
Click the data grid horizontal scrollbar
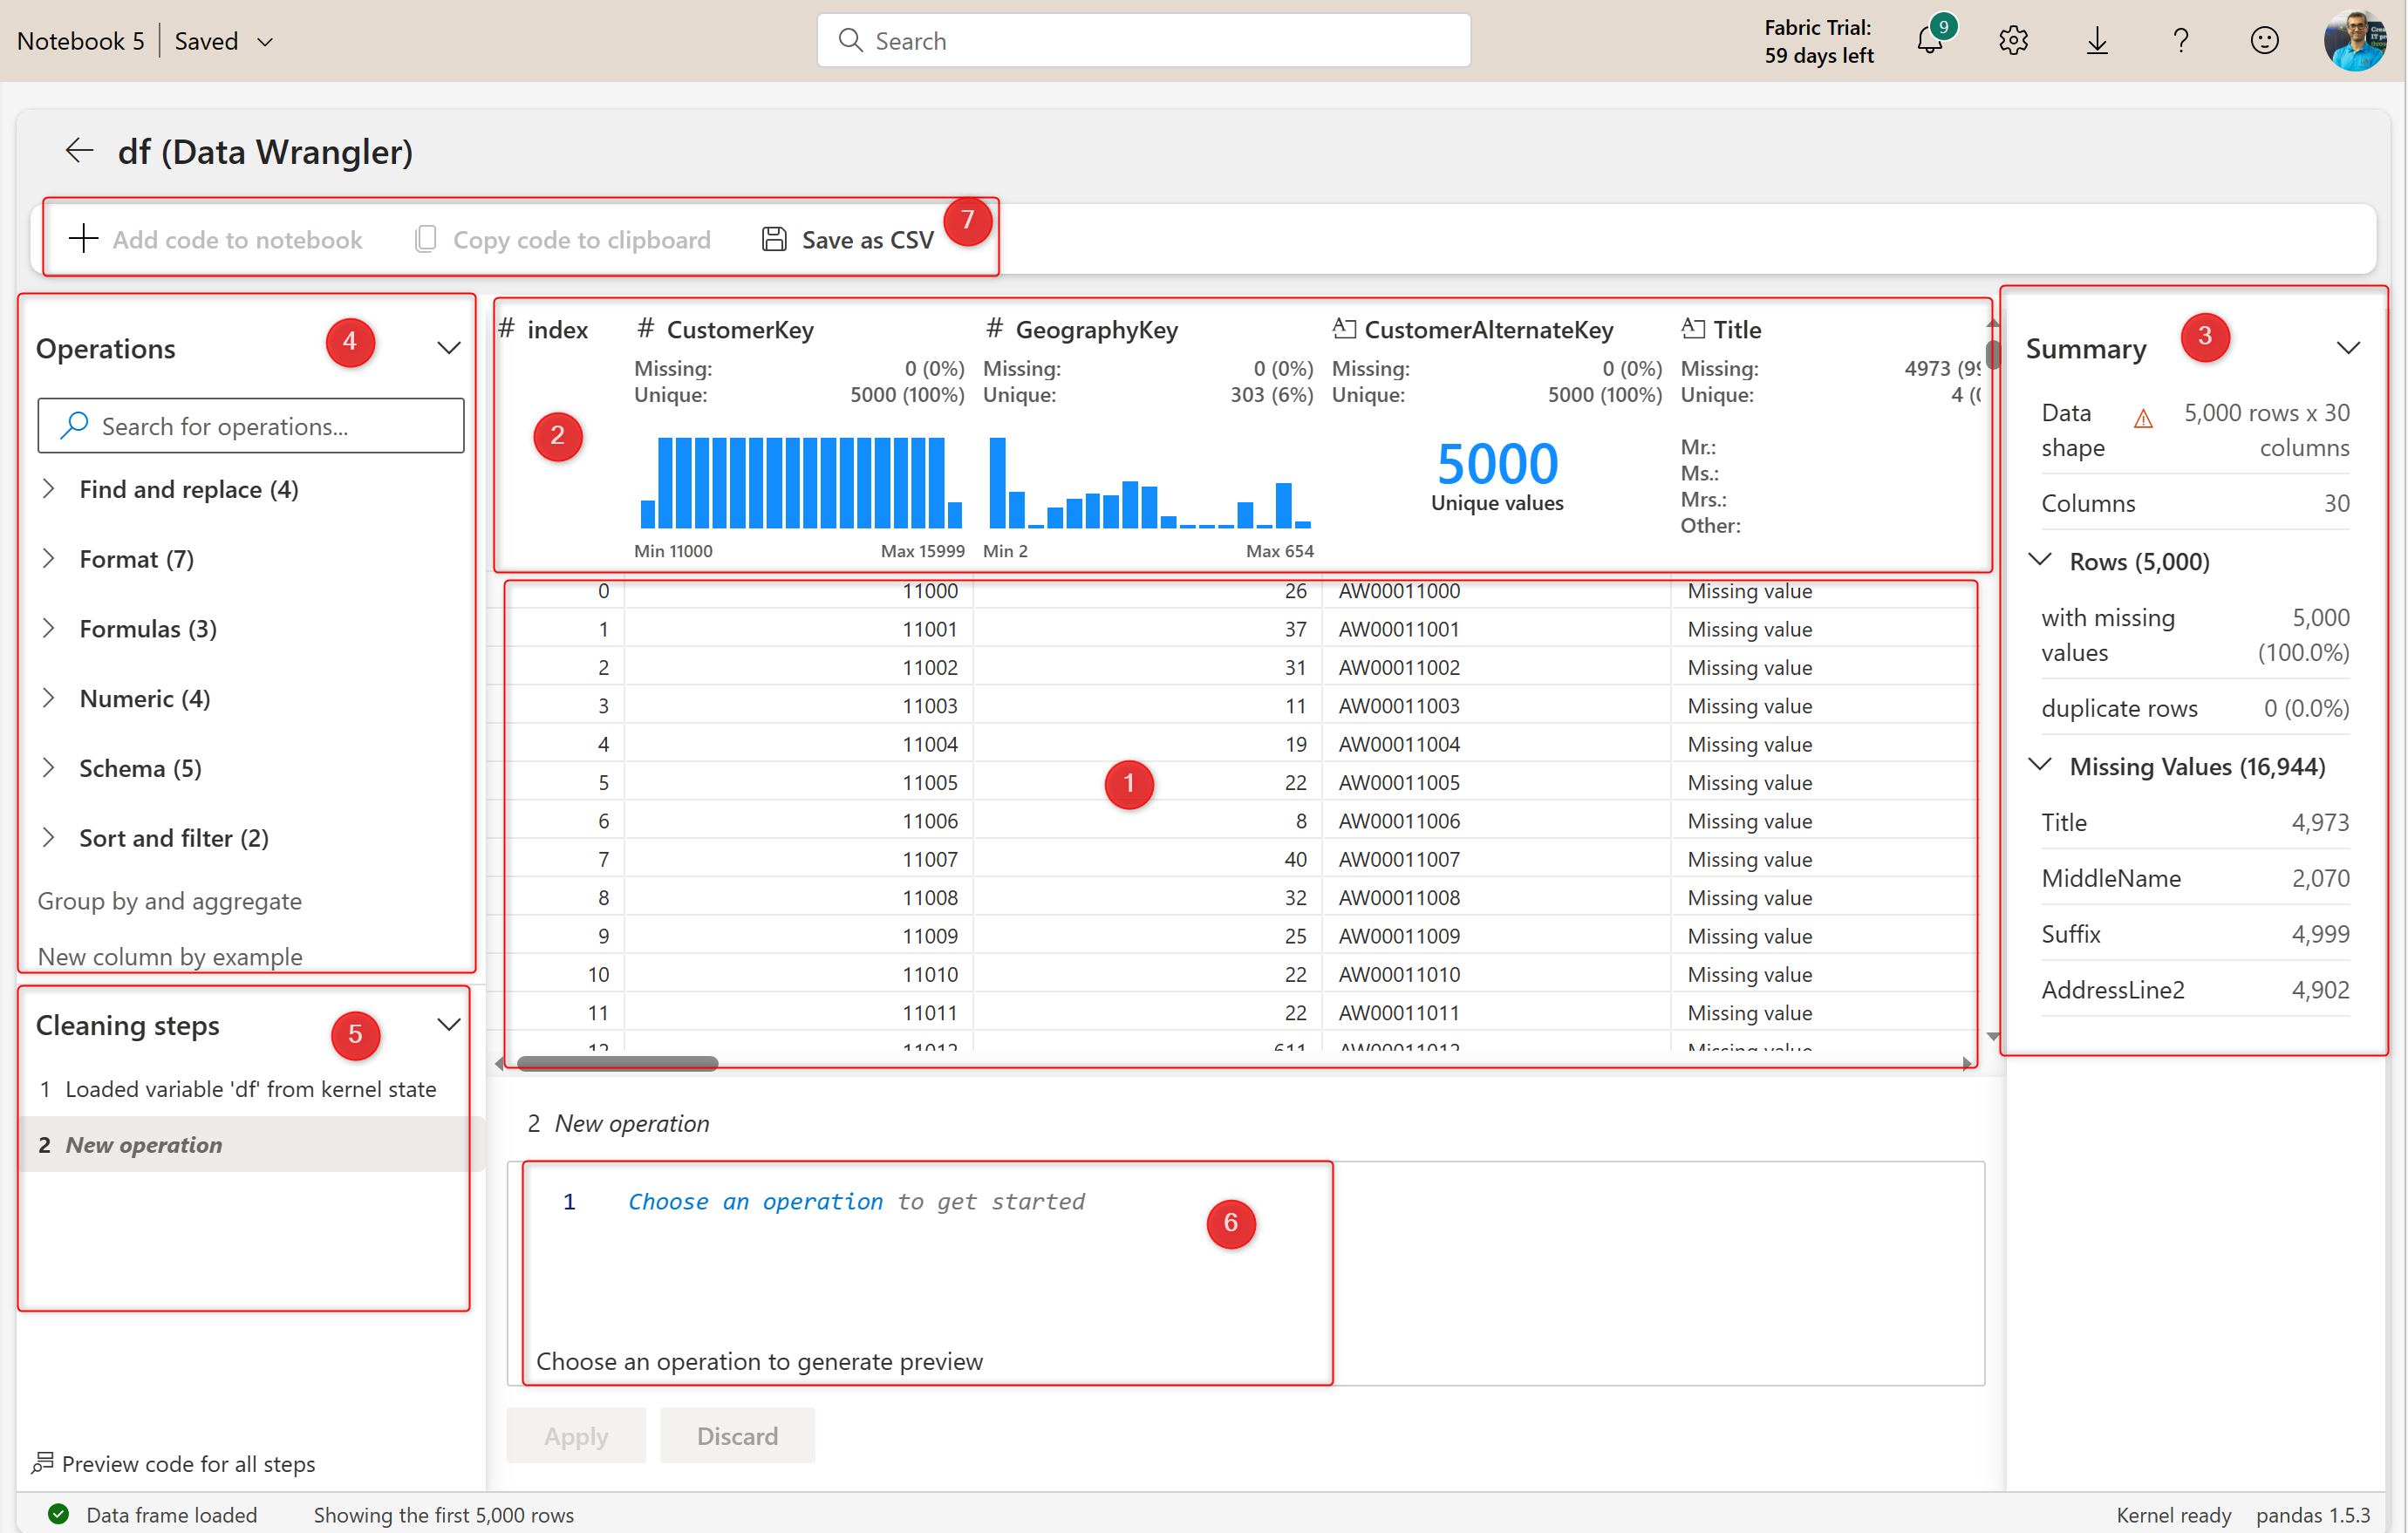pos(617,1064)
